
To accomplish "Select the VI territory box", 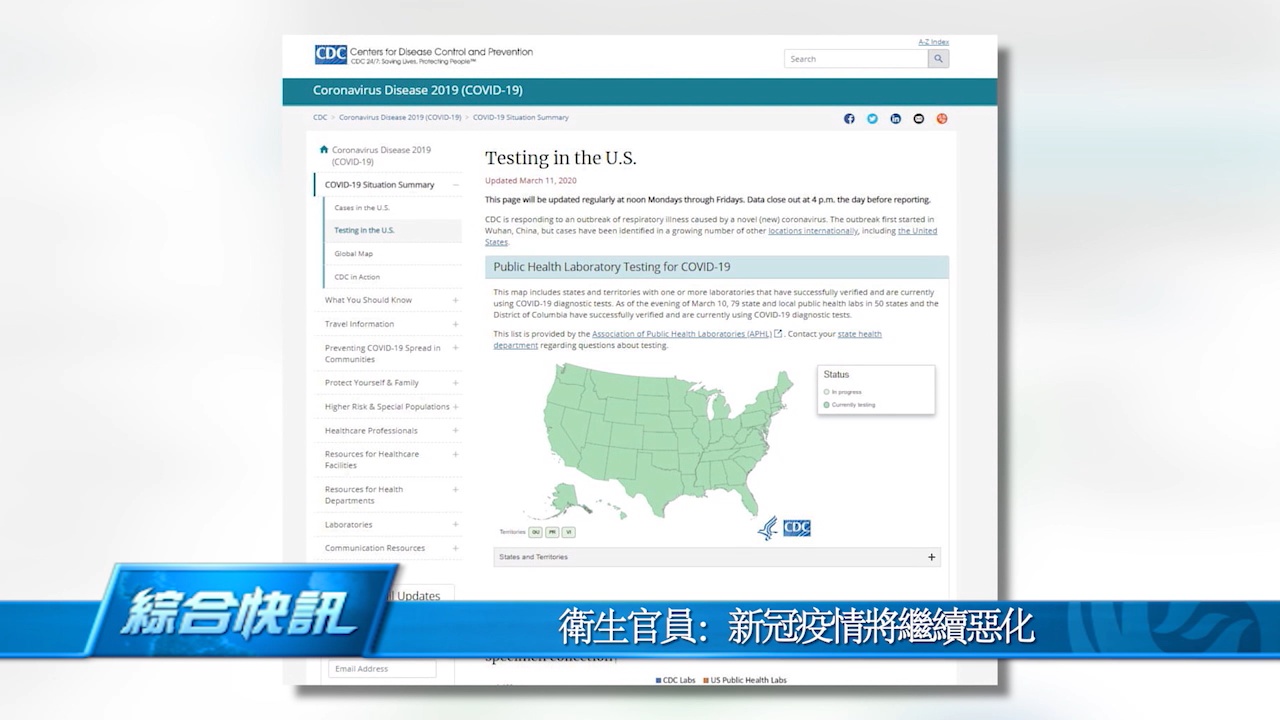I will point(568,532).
